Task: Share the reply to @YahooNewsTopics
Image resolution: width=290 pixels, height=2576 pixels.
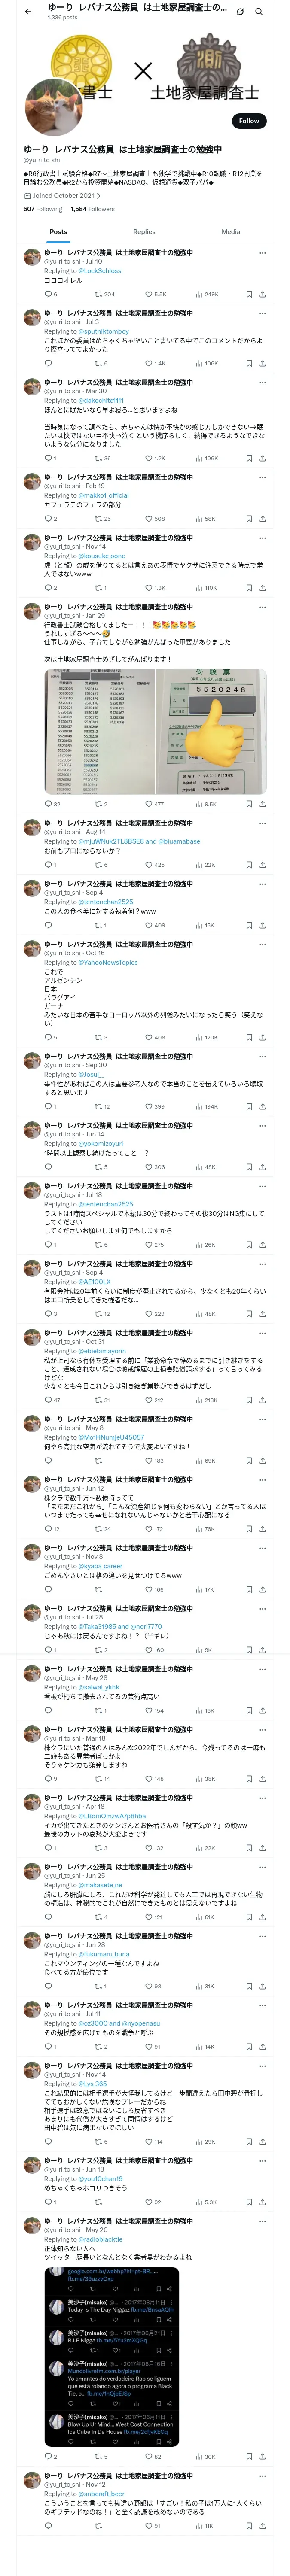Action: click(262, 1037)
